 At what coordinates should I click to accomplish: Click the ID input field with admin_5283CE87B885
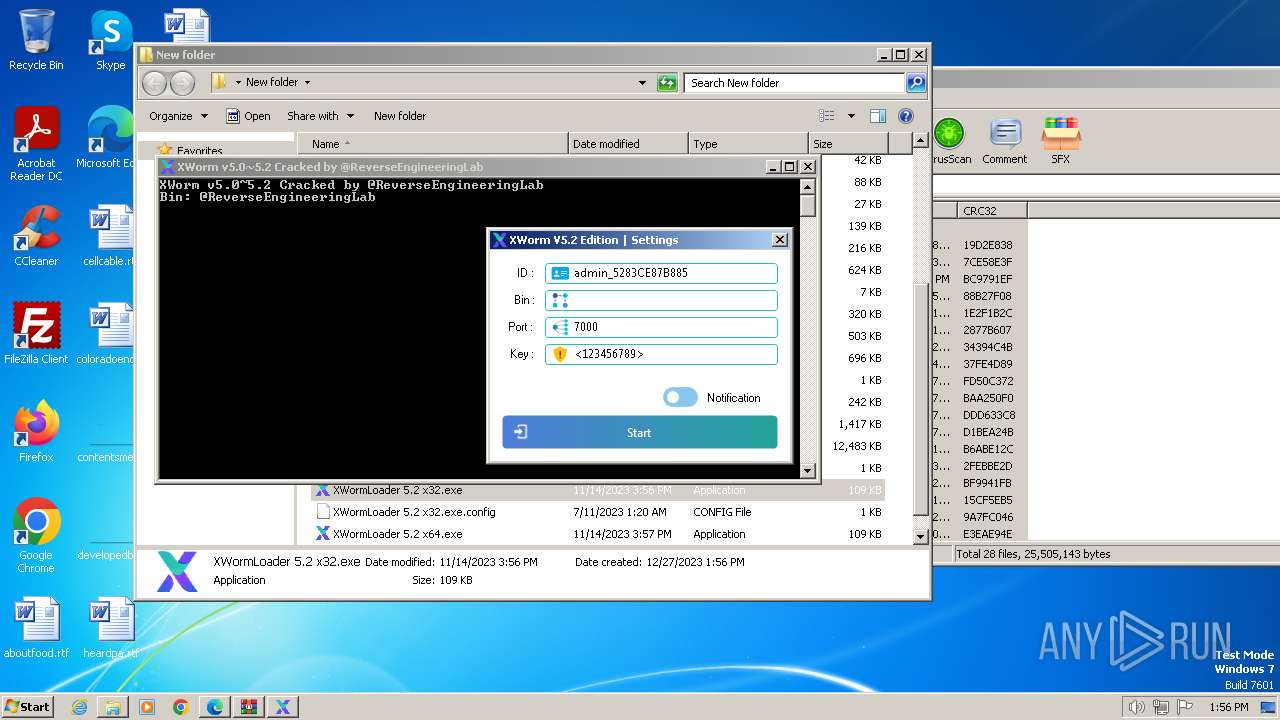[x=661, y=273]
